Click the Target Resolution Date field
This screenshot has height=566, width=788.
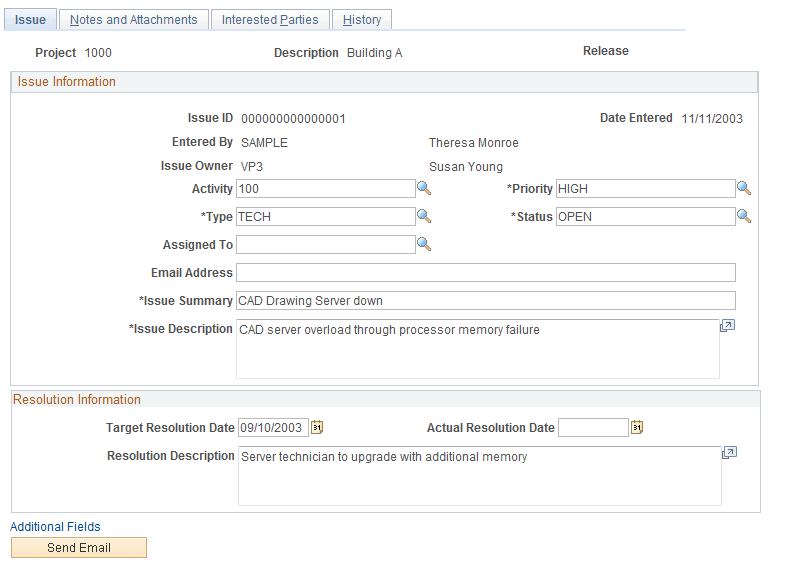click(x=273, y=427)
